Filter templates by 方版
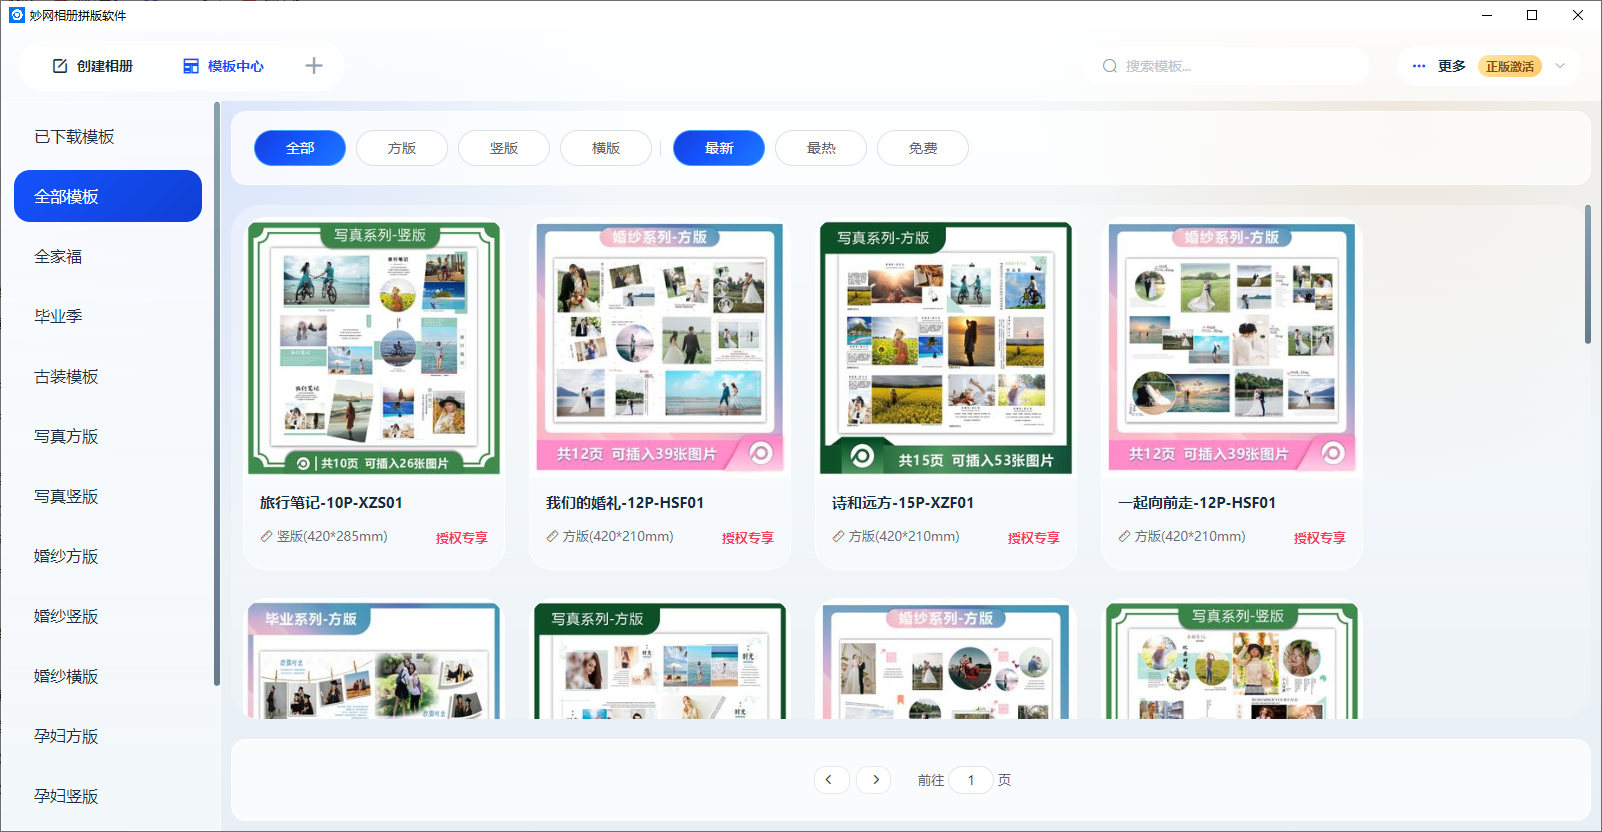Image resolution: width=1602 pixels, height=832 pixels. pyautogui.click(x=402, y=148)
